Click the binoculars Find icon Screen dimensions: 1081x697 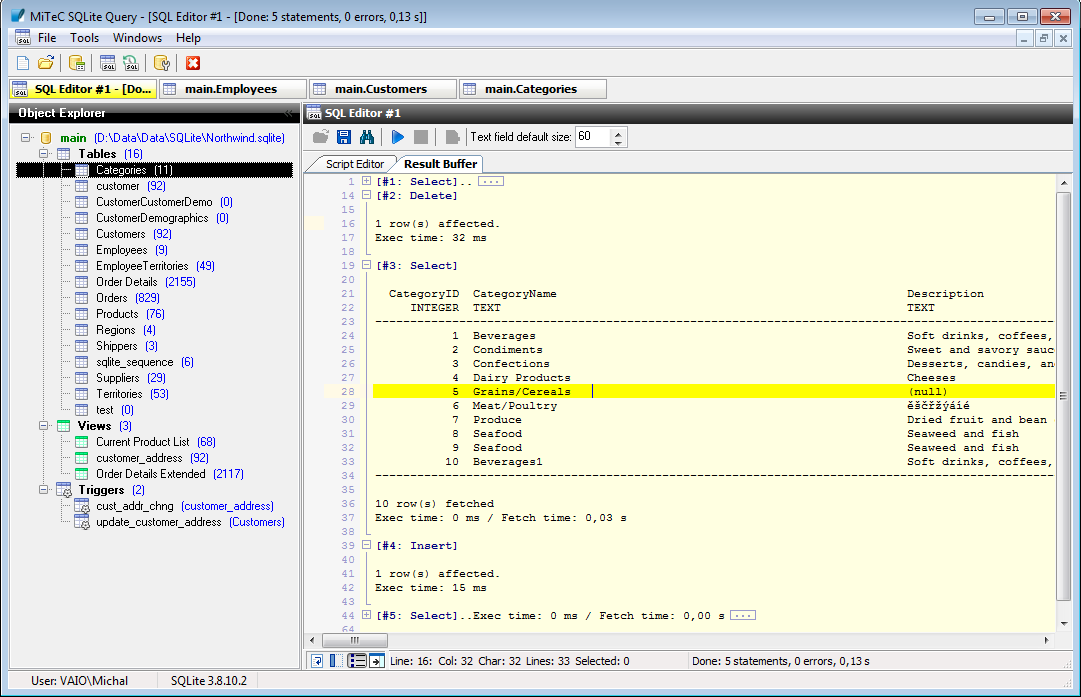[x=367, y=137]
